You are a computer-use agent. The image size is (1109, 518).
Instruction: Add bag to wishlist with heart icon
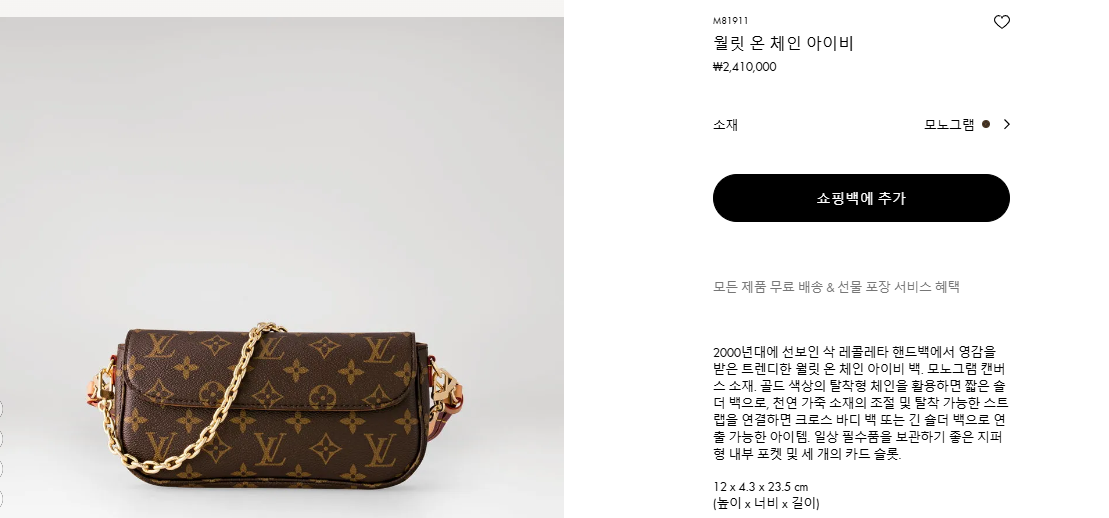tap(1001, 22)
